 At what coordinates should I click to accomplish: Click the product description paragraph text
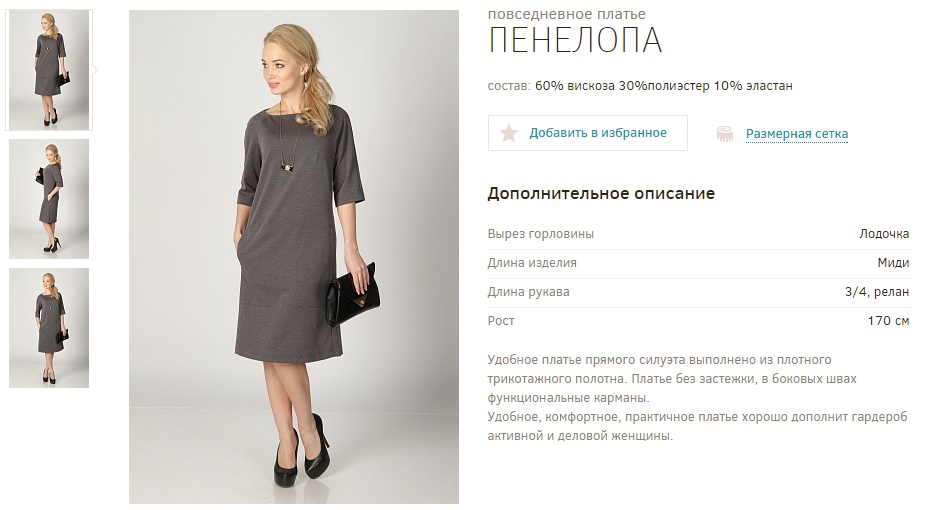point(697,398)
